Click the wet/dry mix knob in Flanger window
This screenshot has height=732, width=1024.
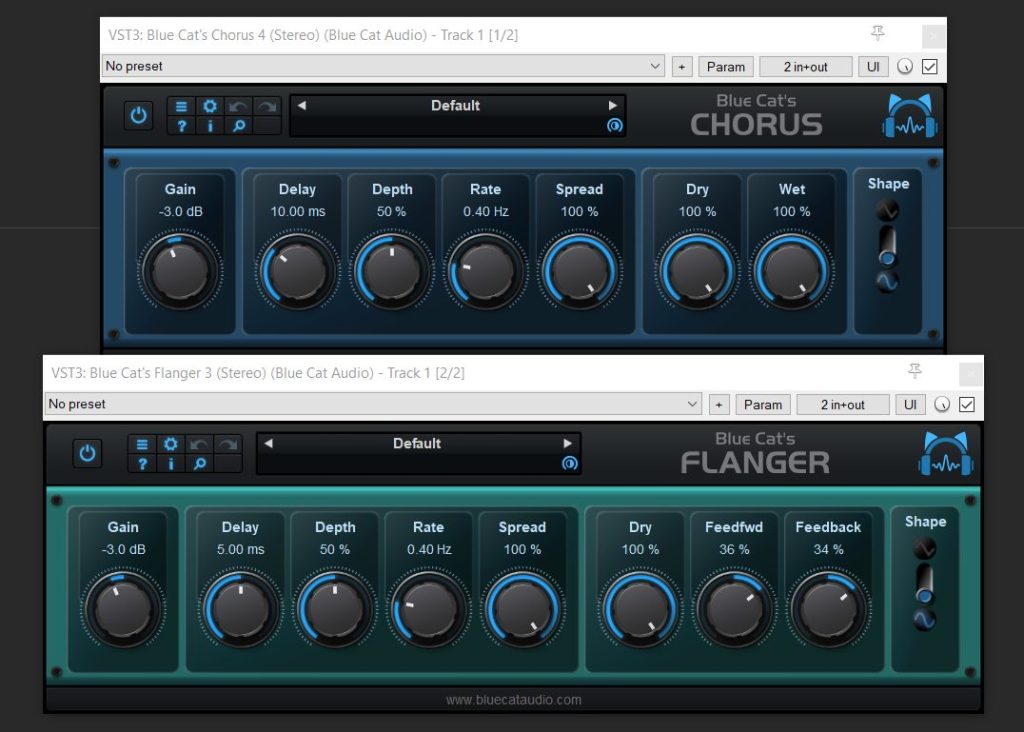pyautogui.click(x=942, y=405)
